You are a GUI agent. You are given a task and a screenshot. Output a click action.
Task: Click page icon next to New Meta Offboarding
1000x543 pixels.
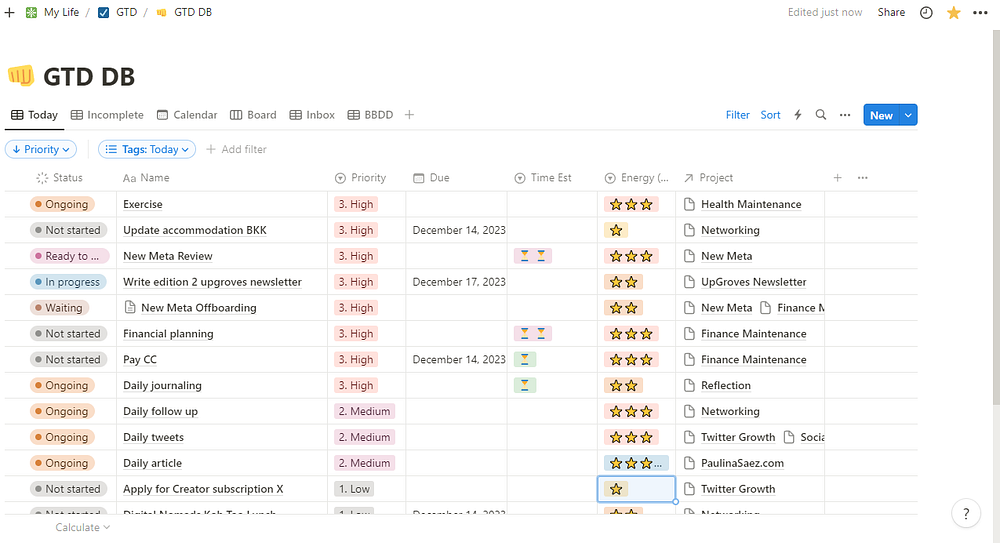coord(130,308)
